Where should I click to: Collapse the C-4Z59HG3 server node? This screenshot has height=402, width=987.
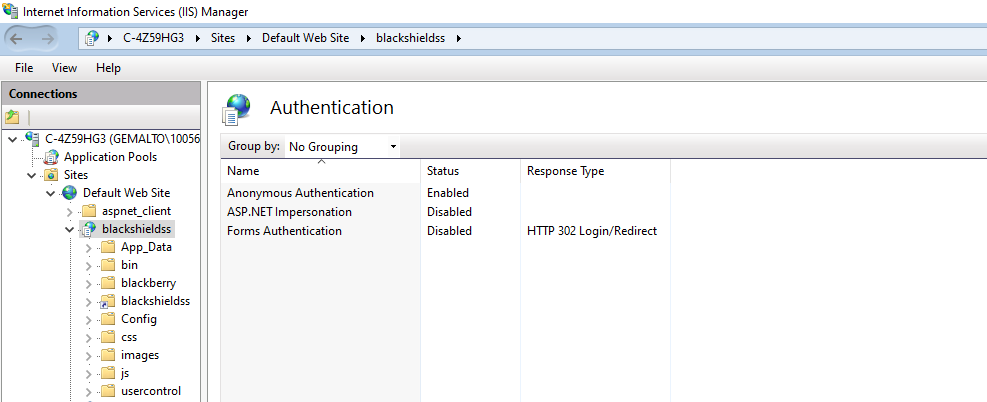pyautogui.click(x=13, y=139)
